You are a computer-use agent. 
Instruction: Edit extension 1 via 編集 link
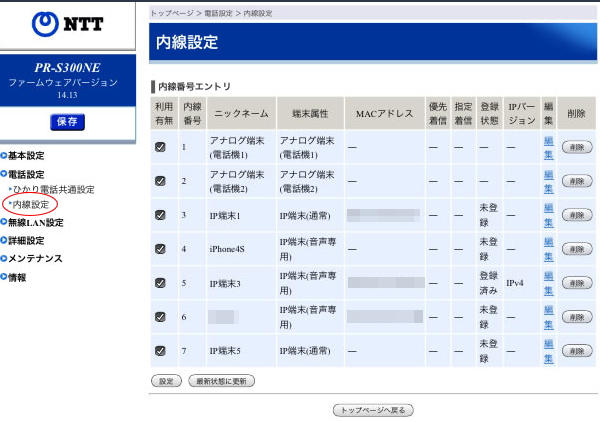point(549,147)
